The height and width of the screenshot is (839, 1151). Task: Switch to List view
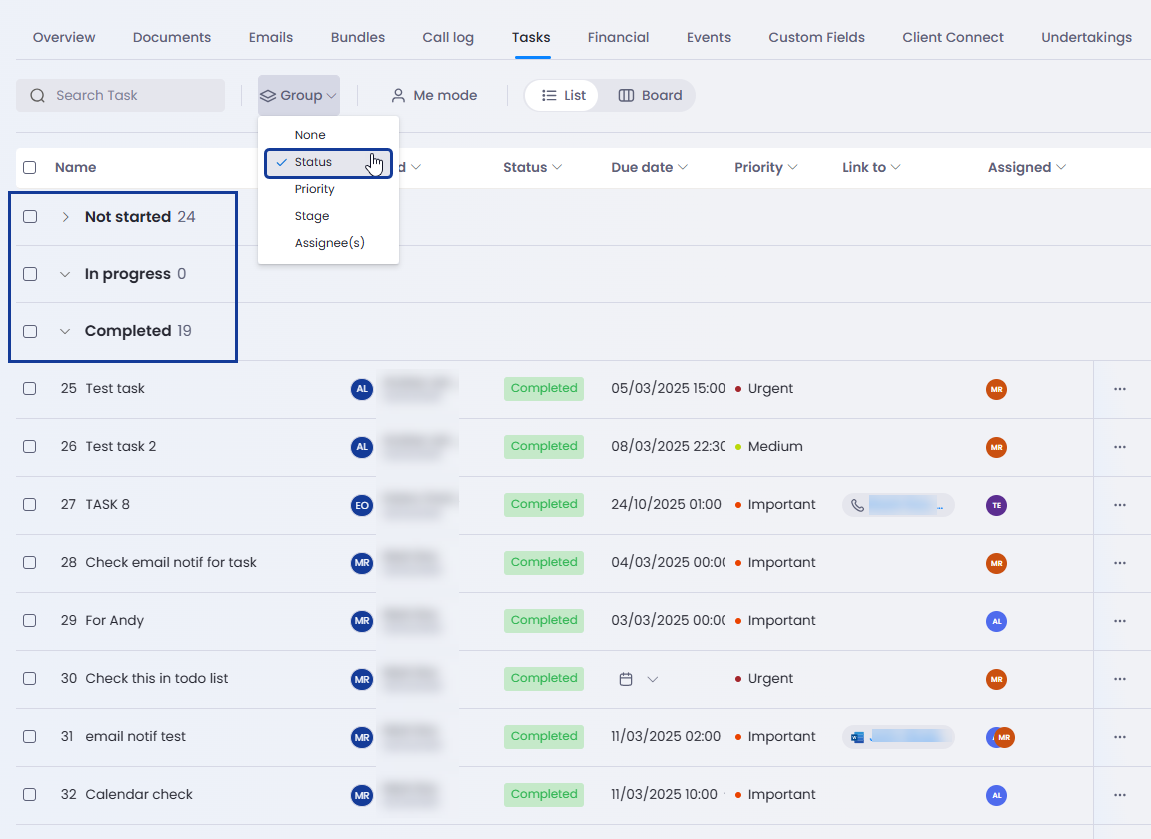pyautogui.click(x=563, y=95)
